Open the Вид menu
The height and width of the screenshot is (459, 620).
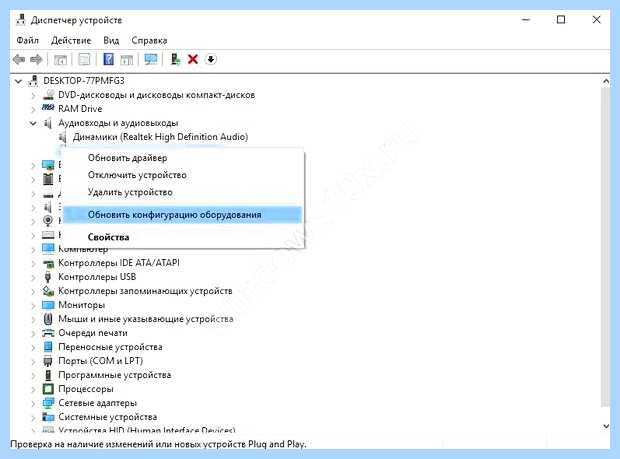(x=111, y=40)
